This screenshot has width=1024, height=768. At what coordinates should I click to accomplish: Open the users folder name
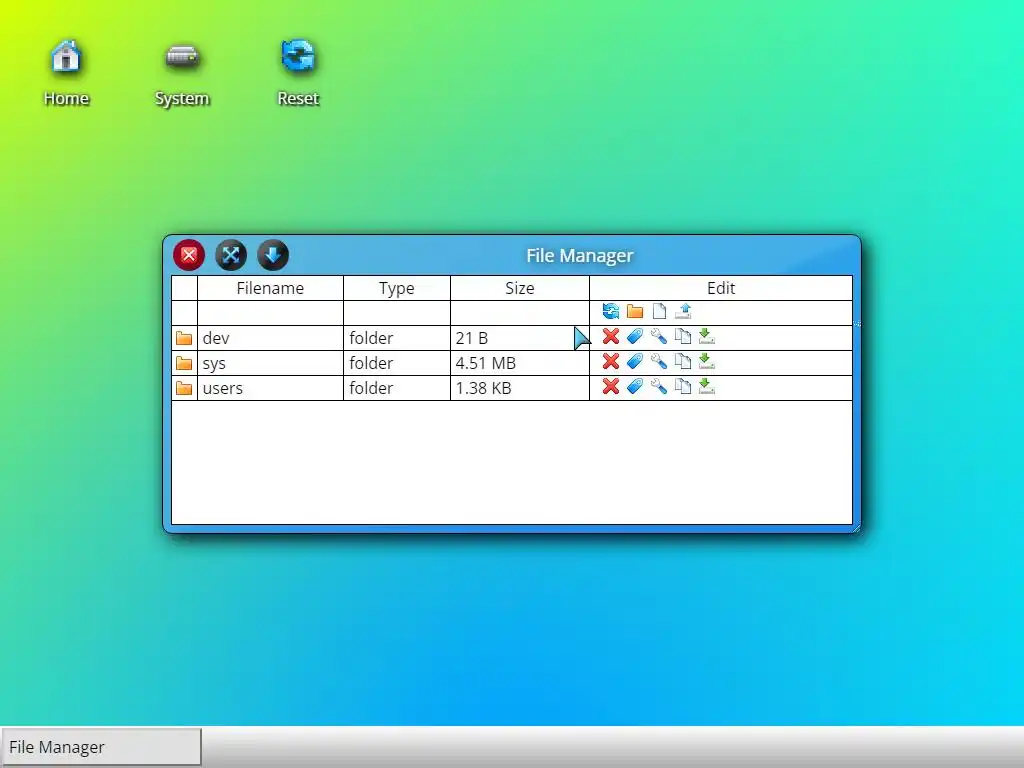(x=223, y=388)
